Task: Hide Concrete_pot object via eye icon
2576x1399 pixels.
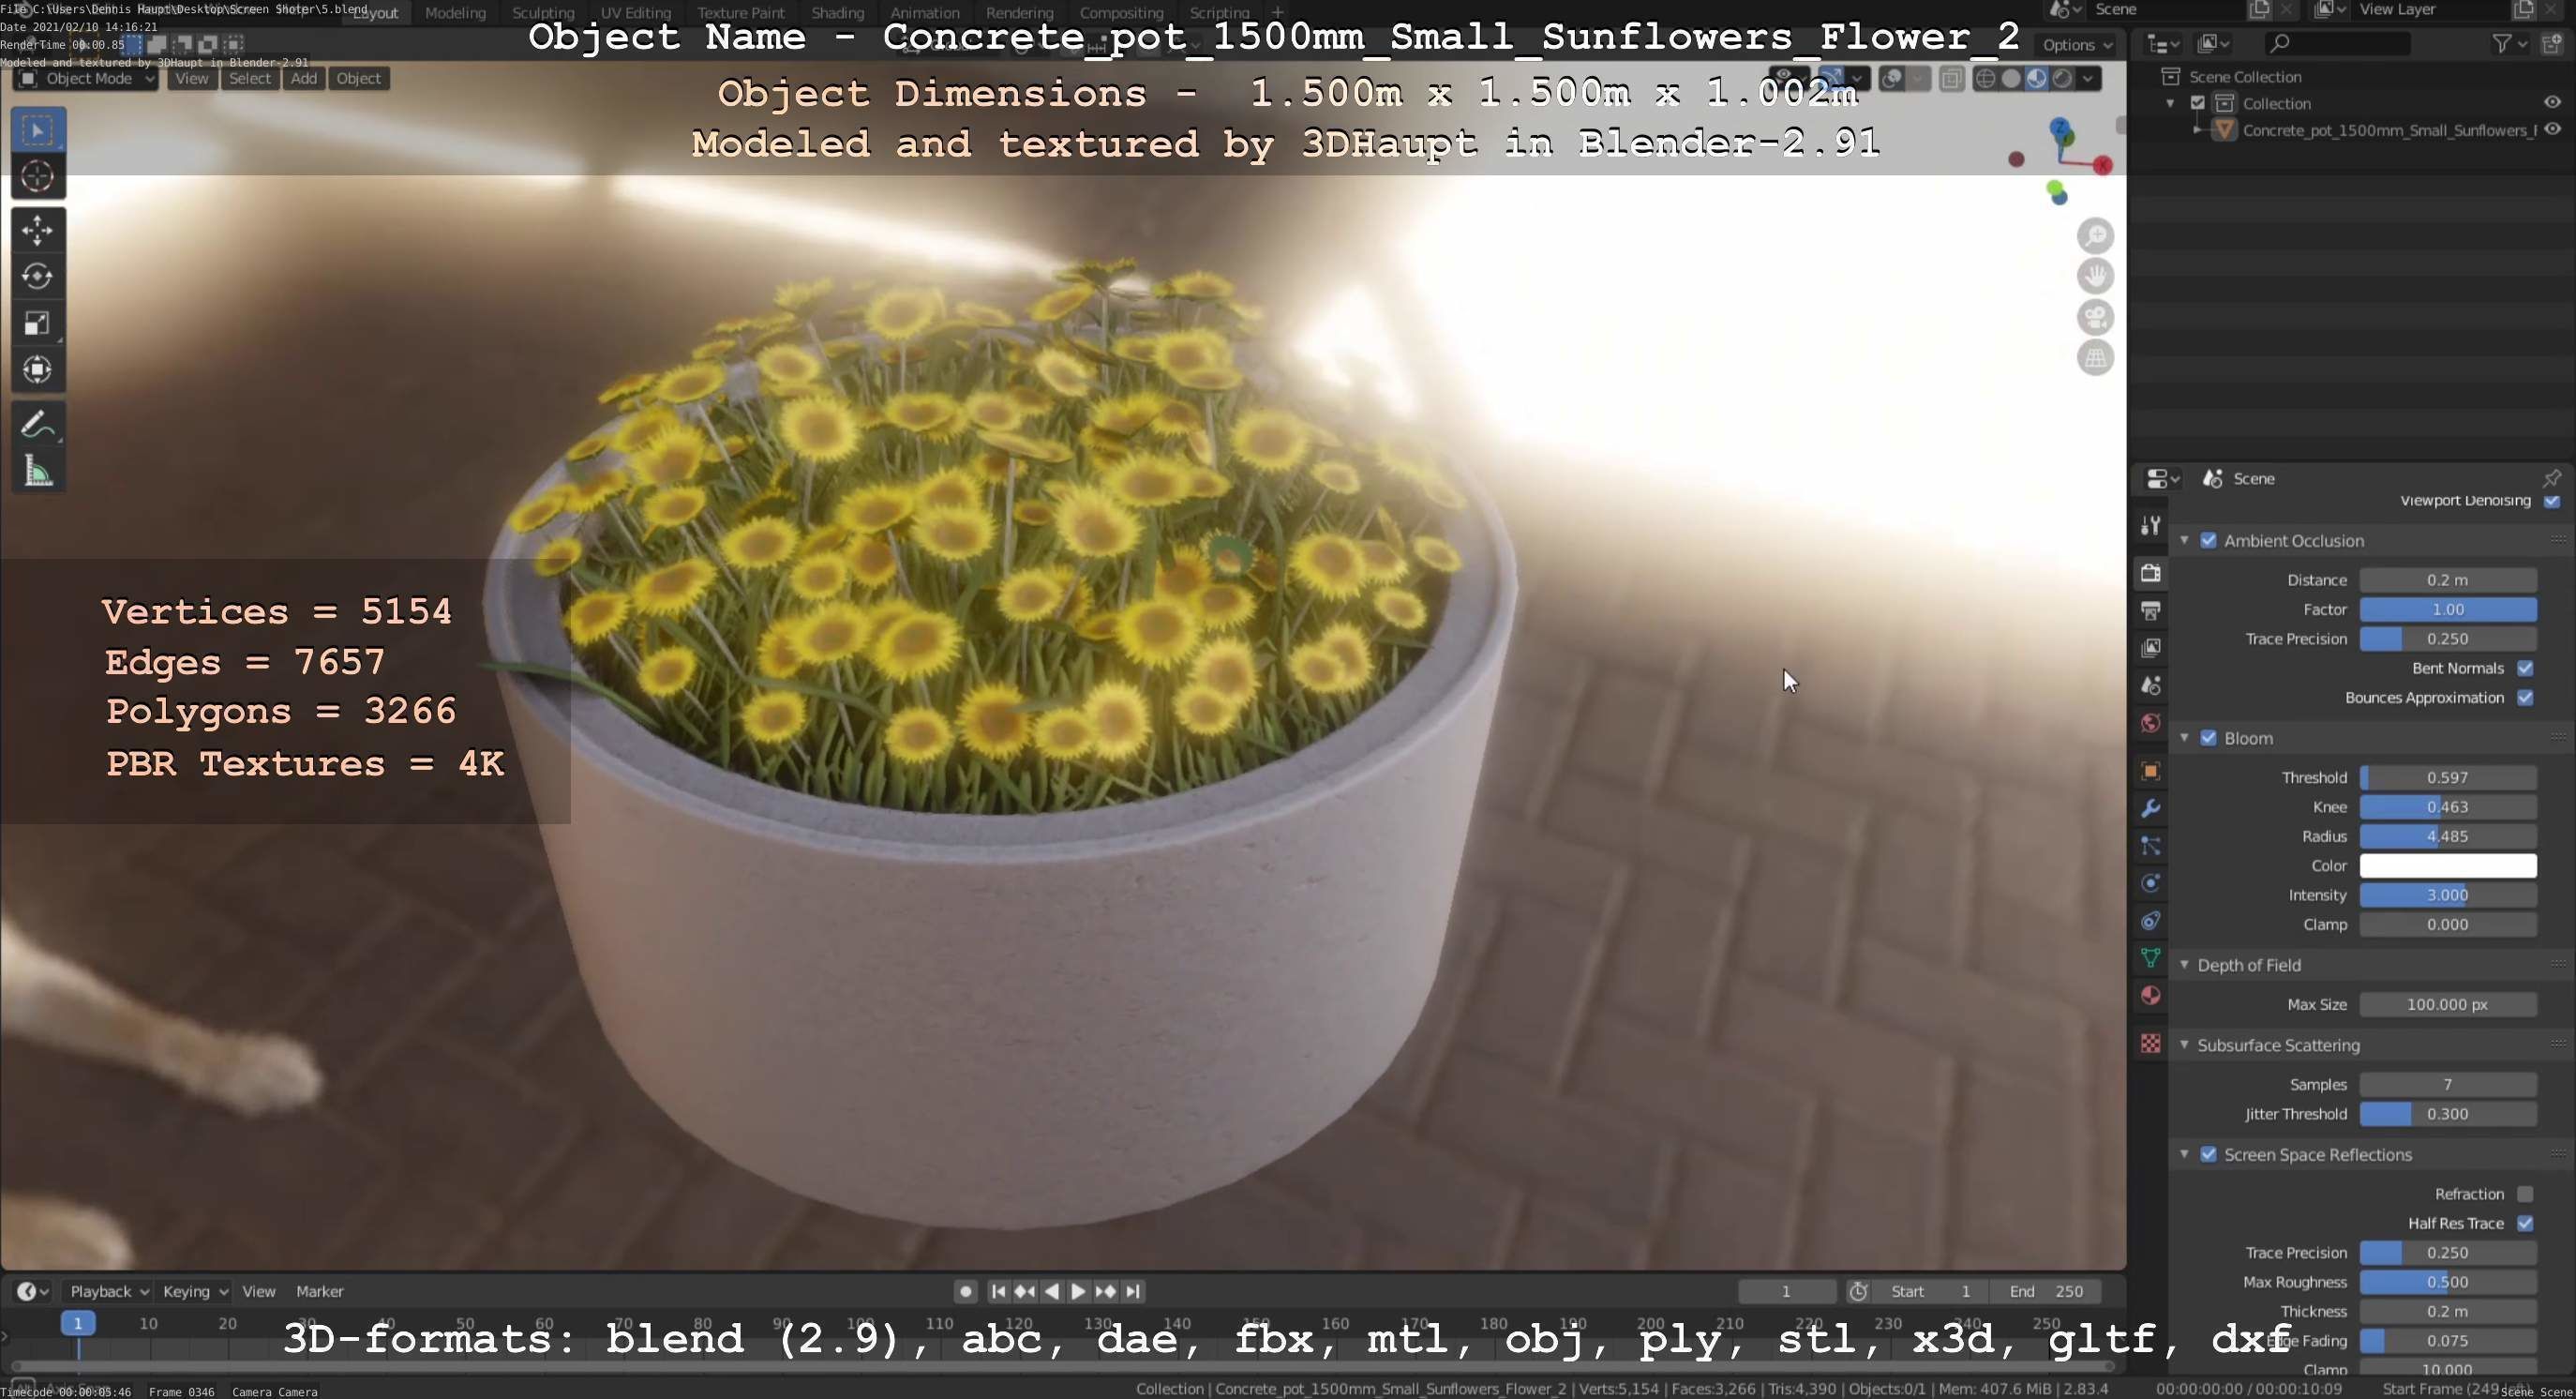Action: click(2552, 129)
